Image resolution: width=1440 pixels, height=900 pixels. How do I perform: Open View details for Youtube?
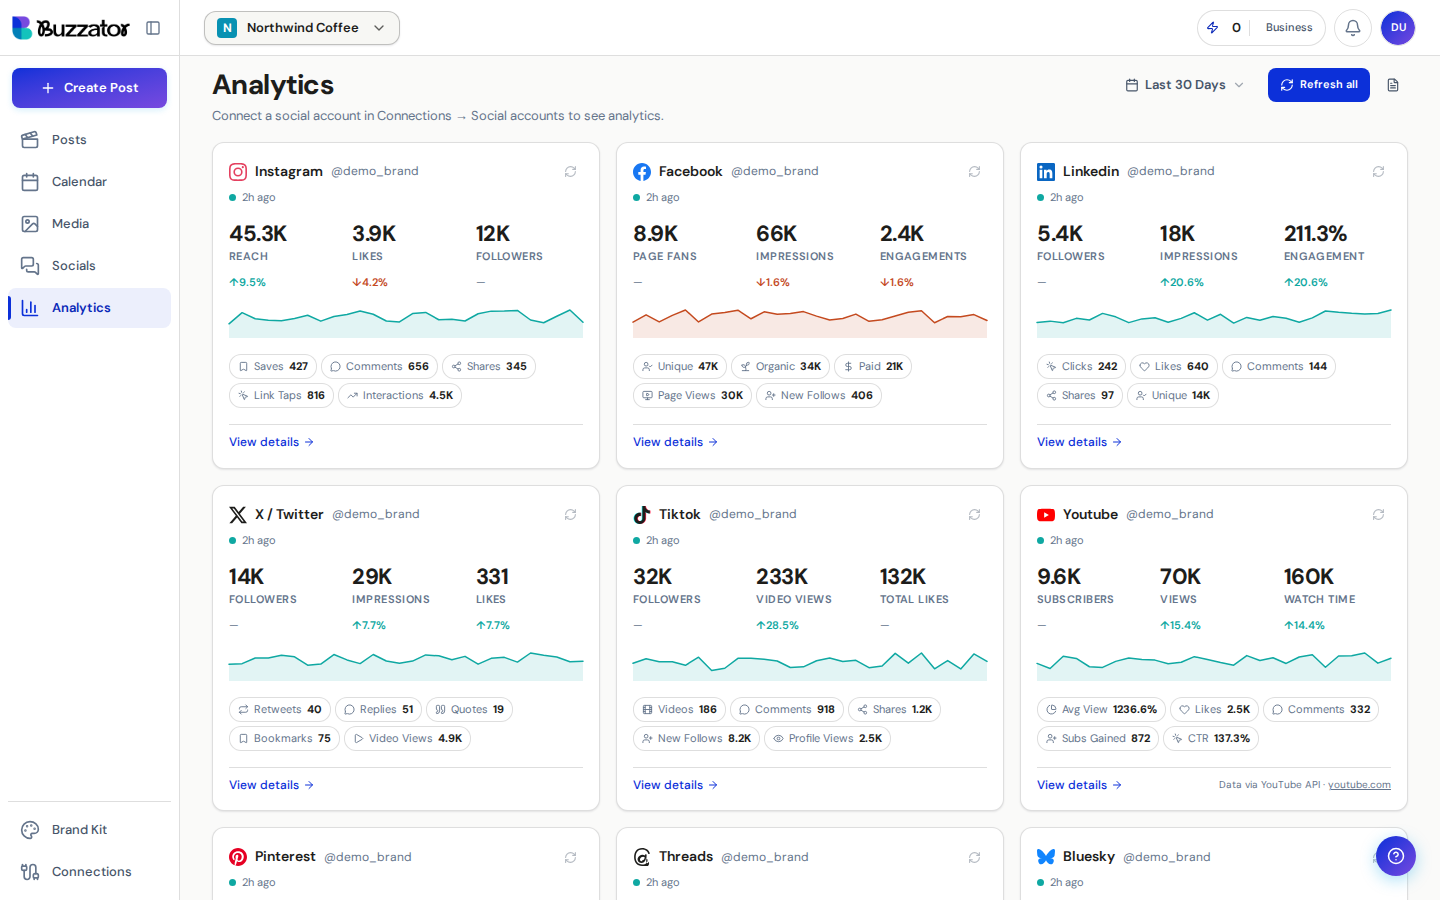pos(1080,785)
